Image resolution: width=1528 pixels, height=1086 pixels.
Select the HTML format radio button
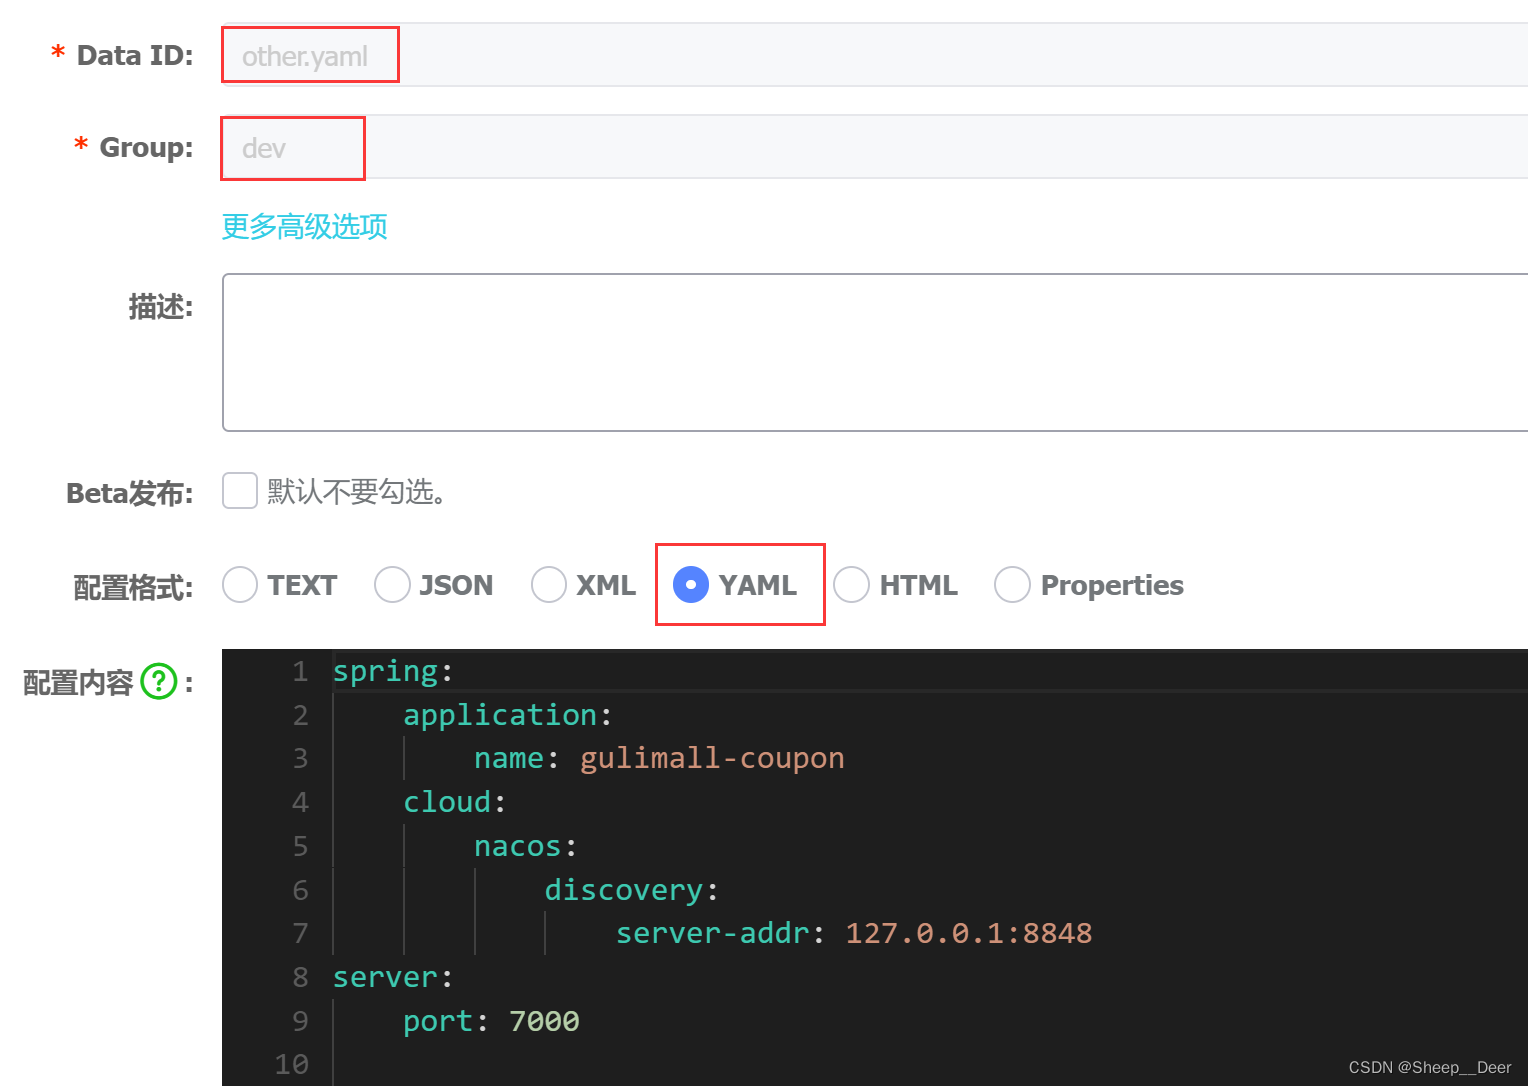(851, 585)
